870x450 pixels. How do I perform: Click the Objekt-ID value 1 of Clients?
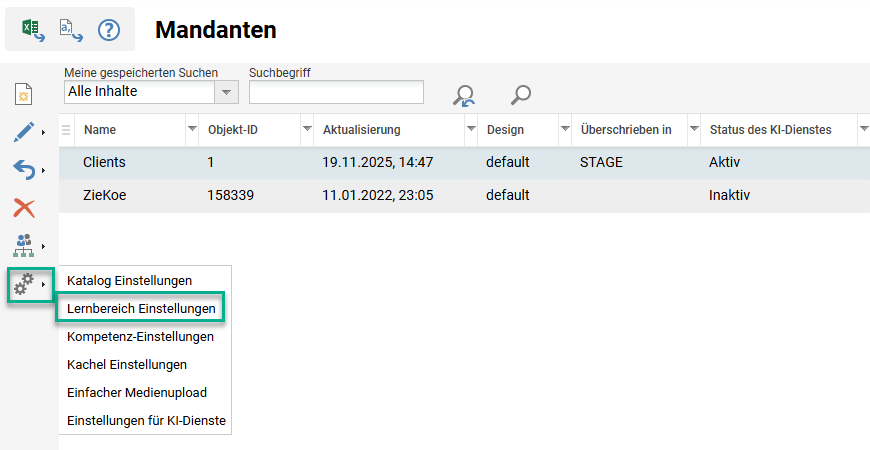click(211, 163)
